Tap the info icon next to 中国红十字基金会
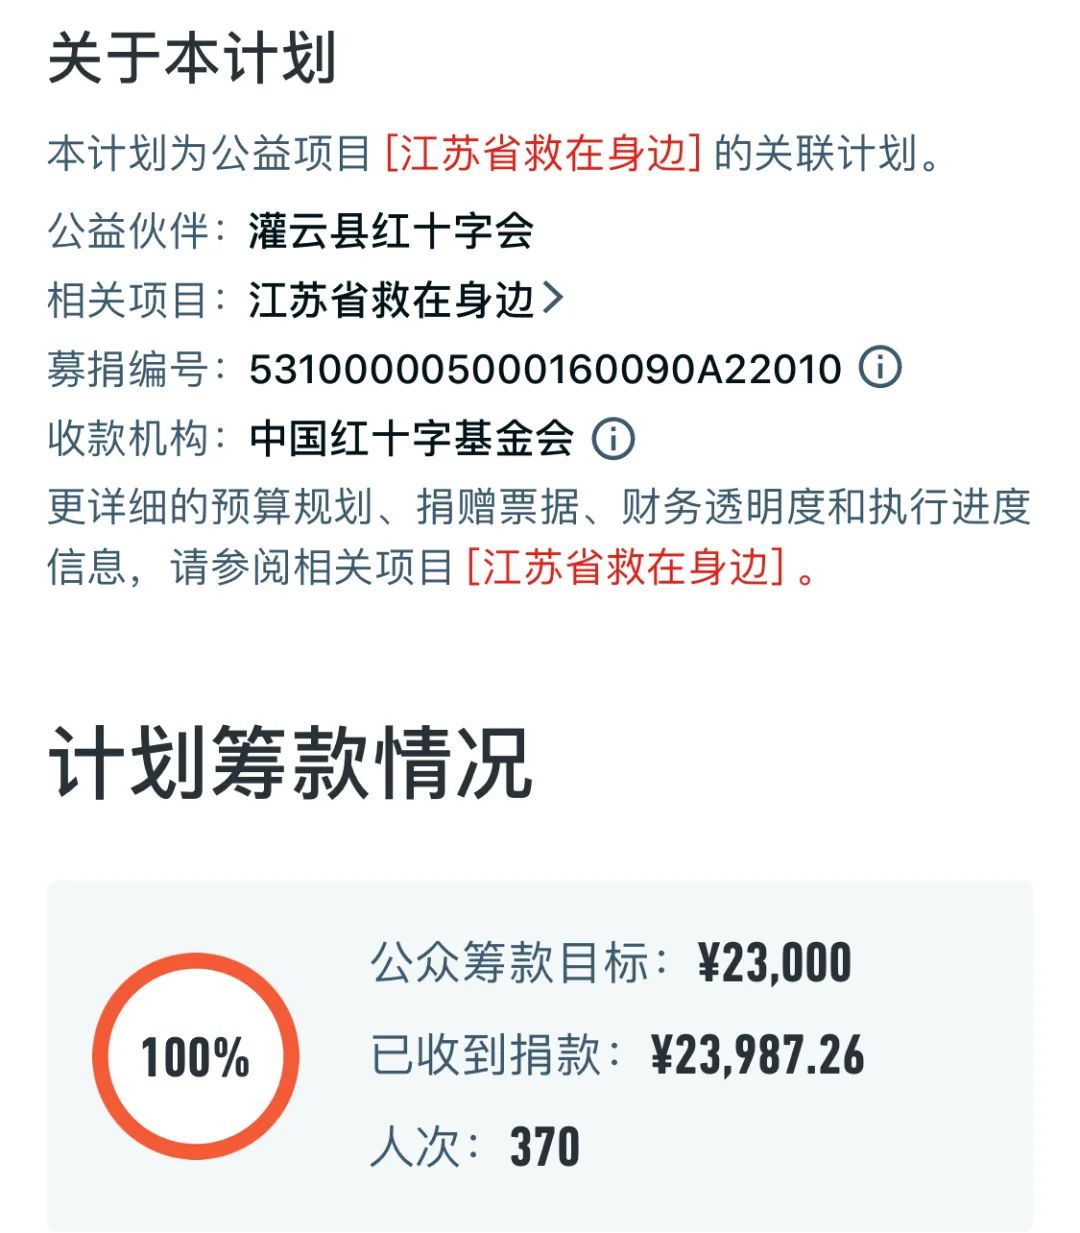 click(613, 438)
